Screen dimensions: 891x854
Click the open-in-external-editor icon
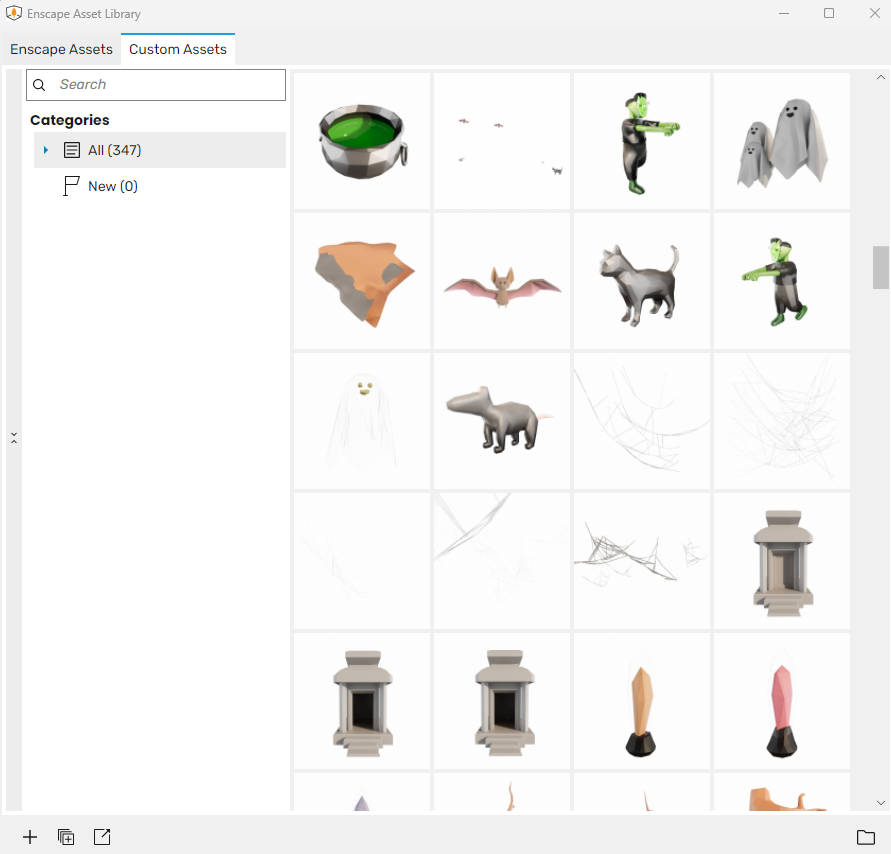pos(102,837)
